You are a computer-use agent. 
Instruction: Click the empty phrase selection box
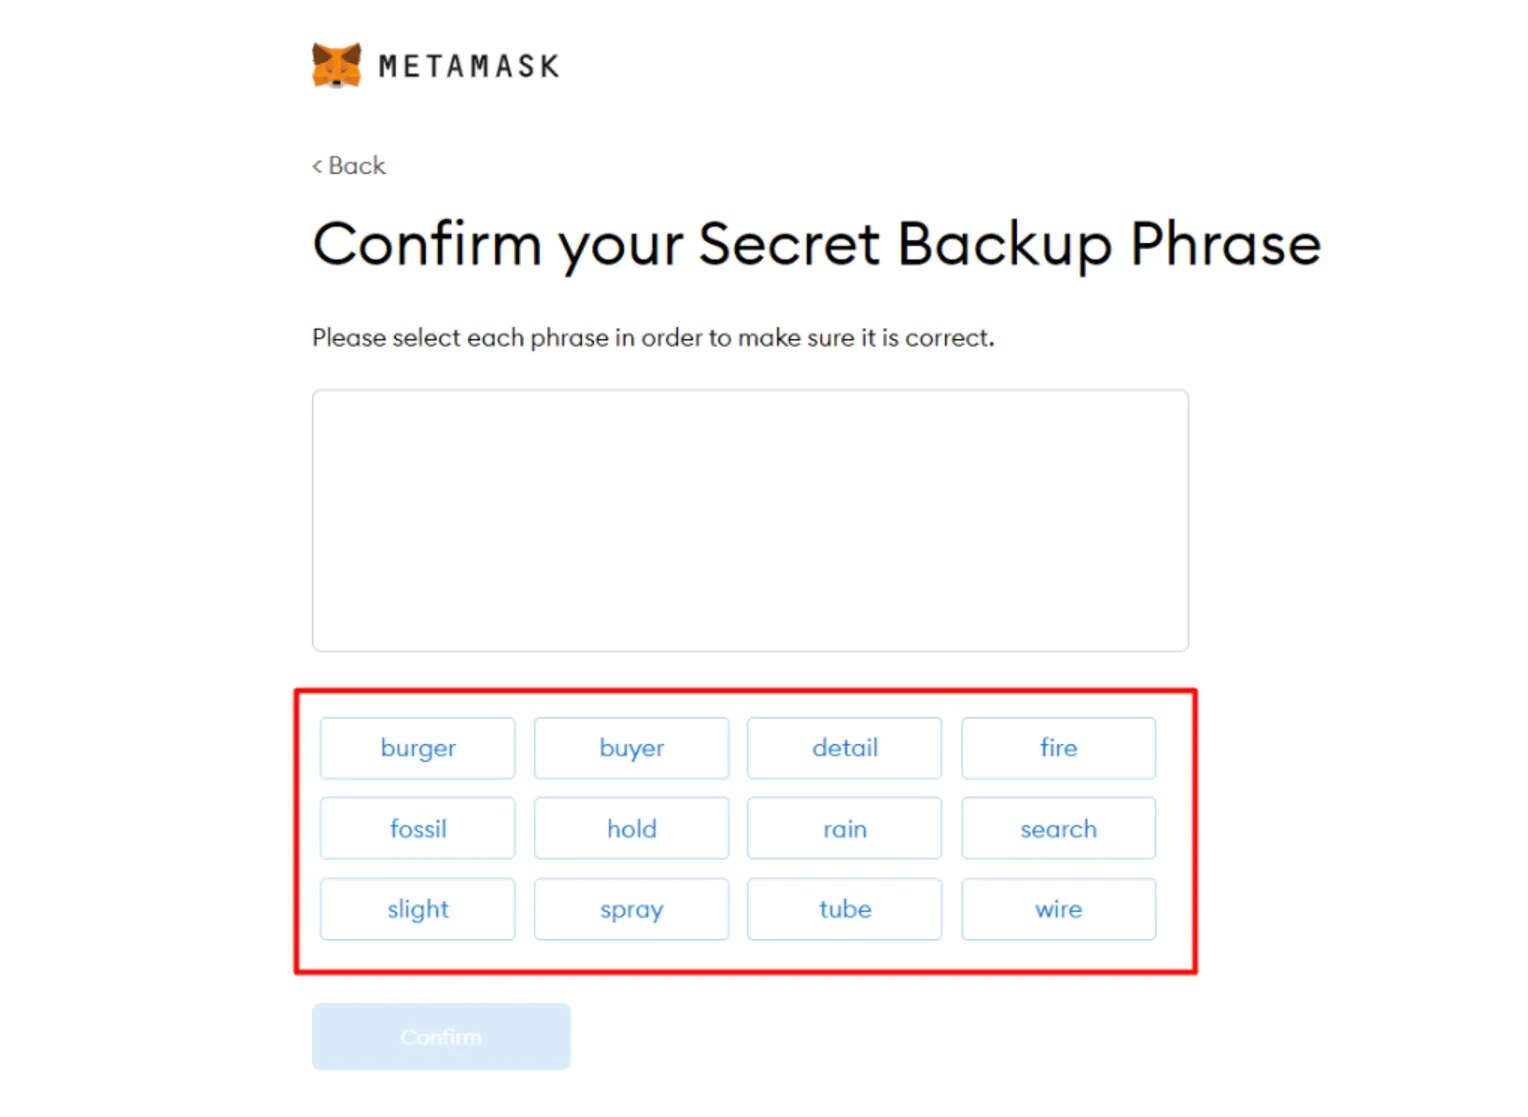pyautogui.click(x=750, y=520)
